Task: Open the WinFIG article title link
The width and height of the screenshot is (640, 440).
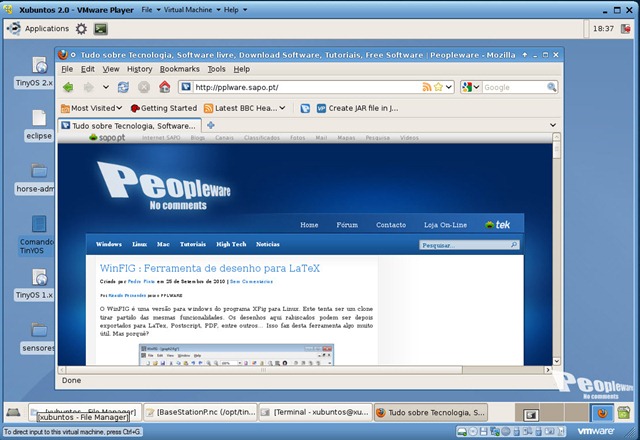Action: click(x=210, y=268)
